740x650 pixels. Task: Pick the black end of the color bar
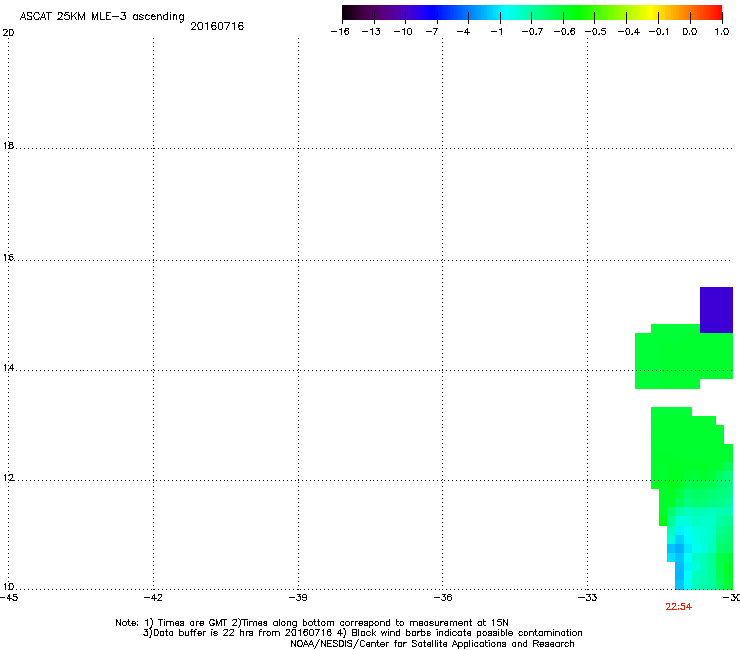[350, 12]
